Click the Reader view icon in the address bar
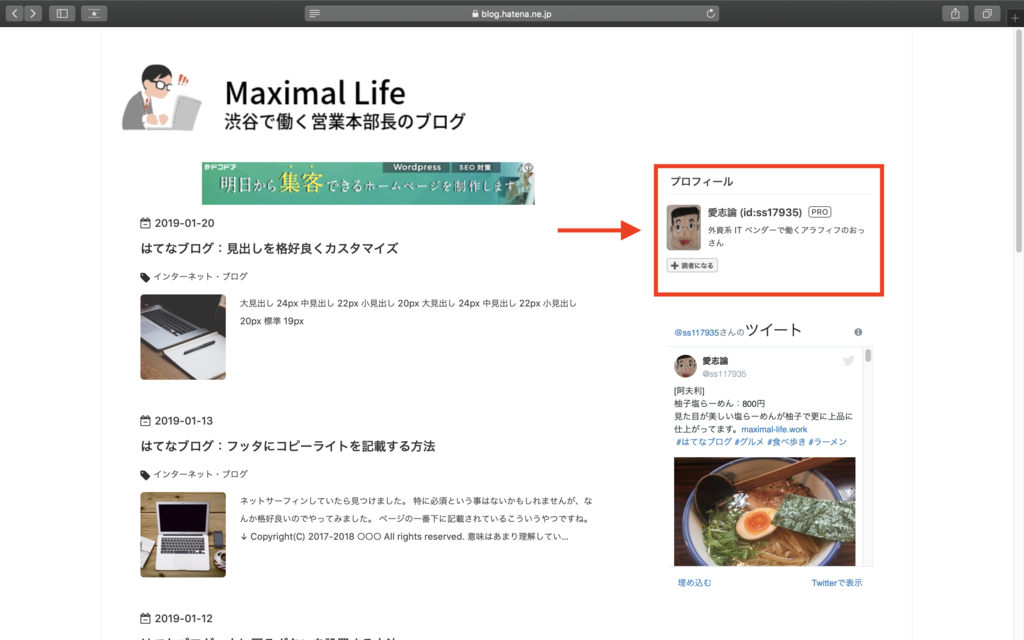The height and width of the screenshot is (640, 1024). [315, 13]
